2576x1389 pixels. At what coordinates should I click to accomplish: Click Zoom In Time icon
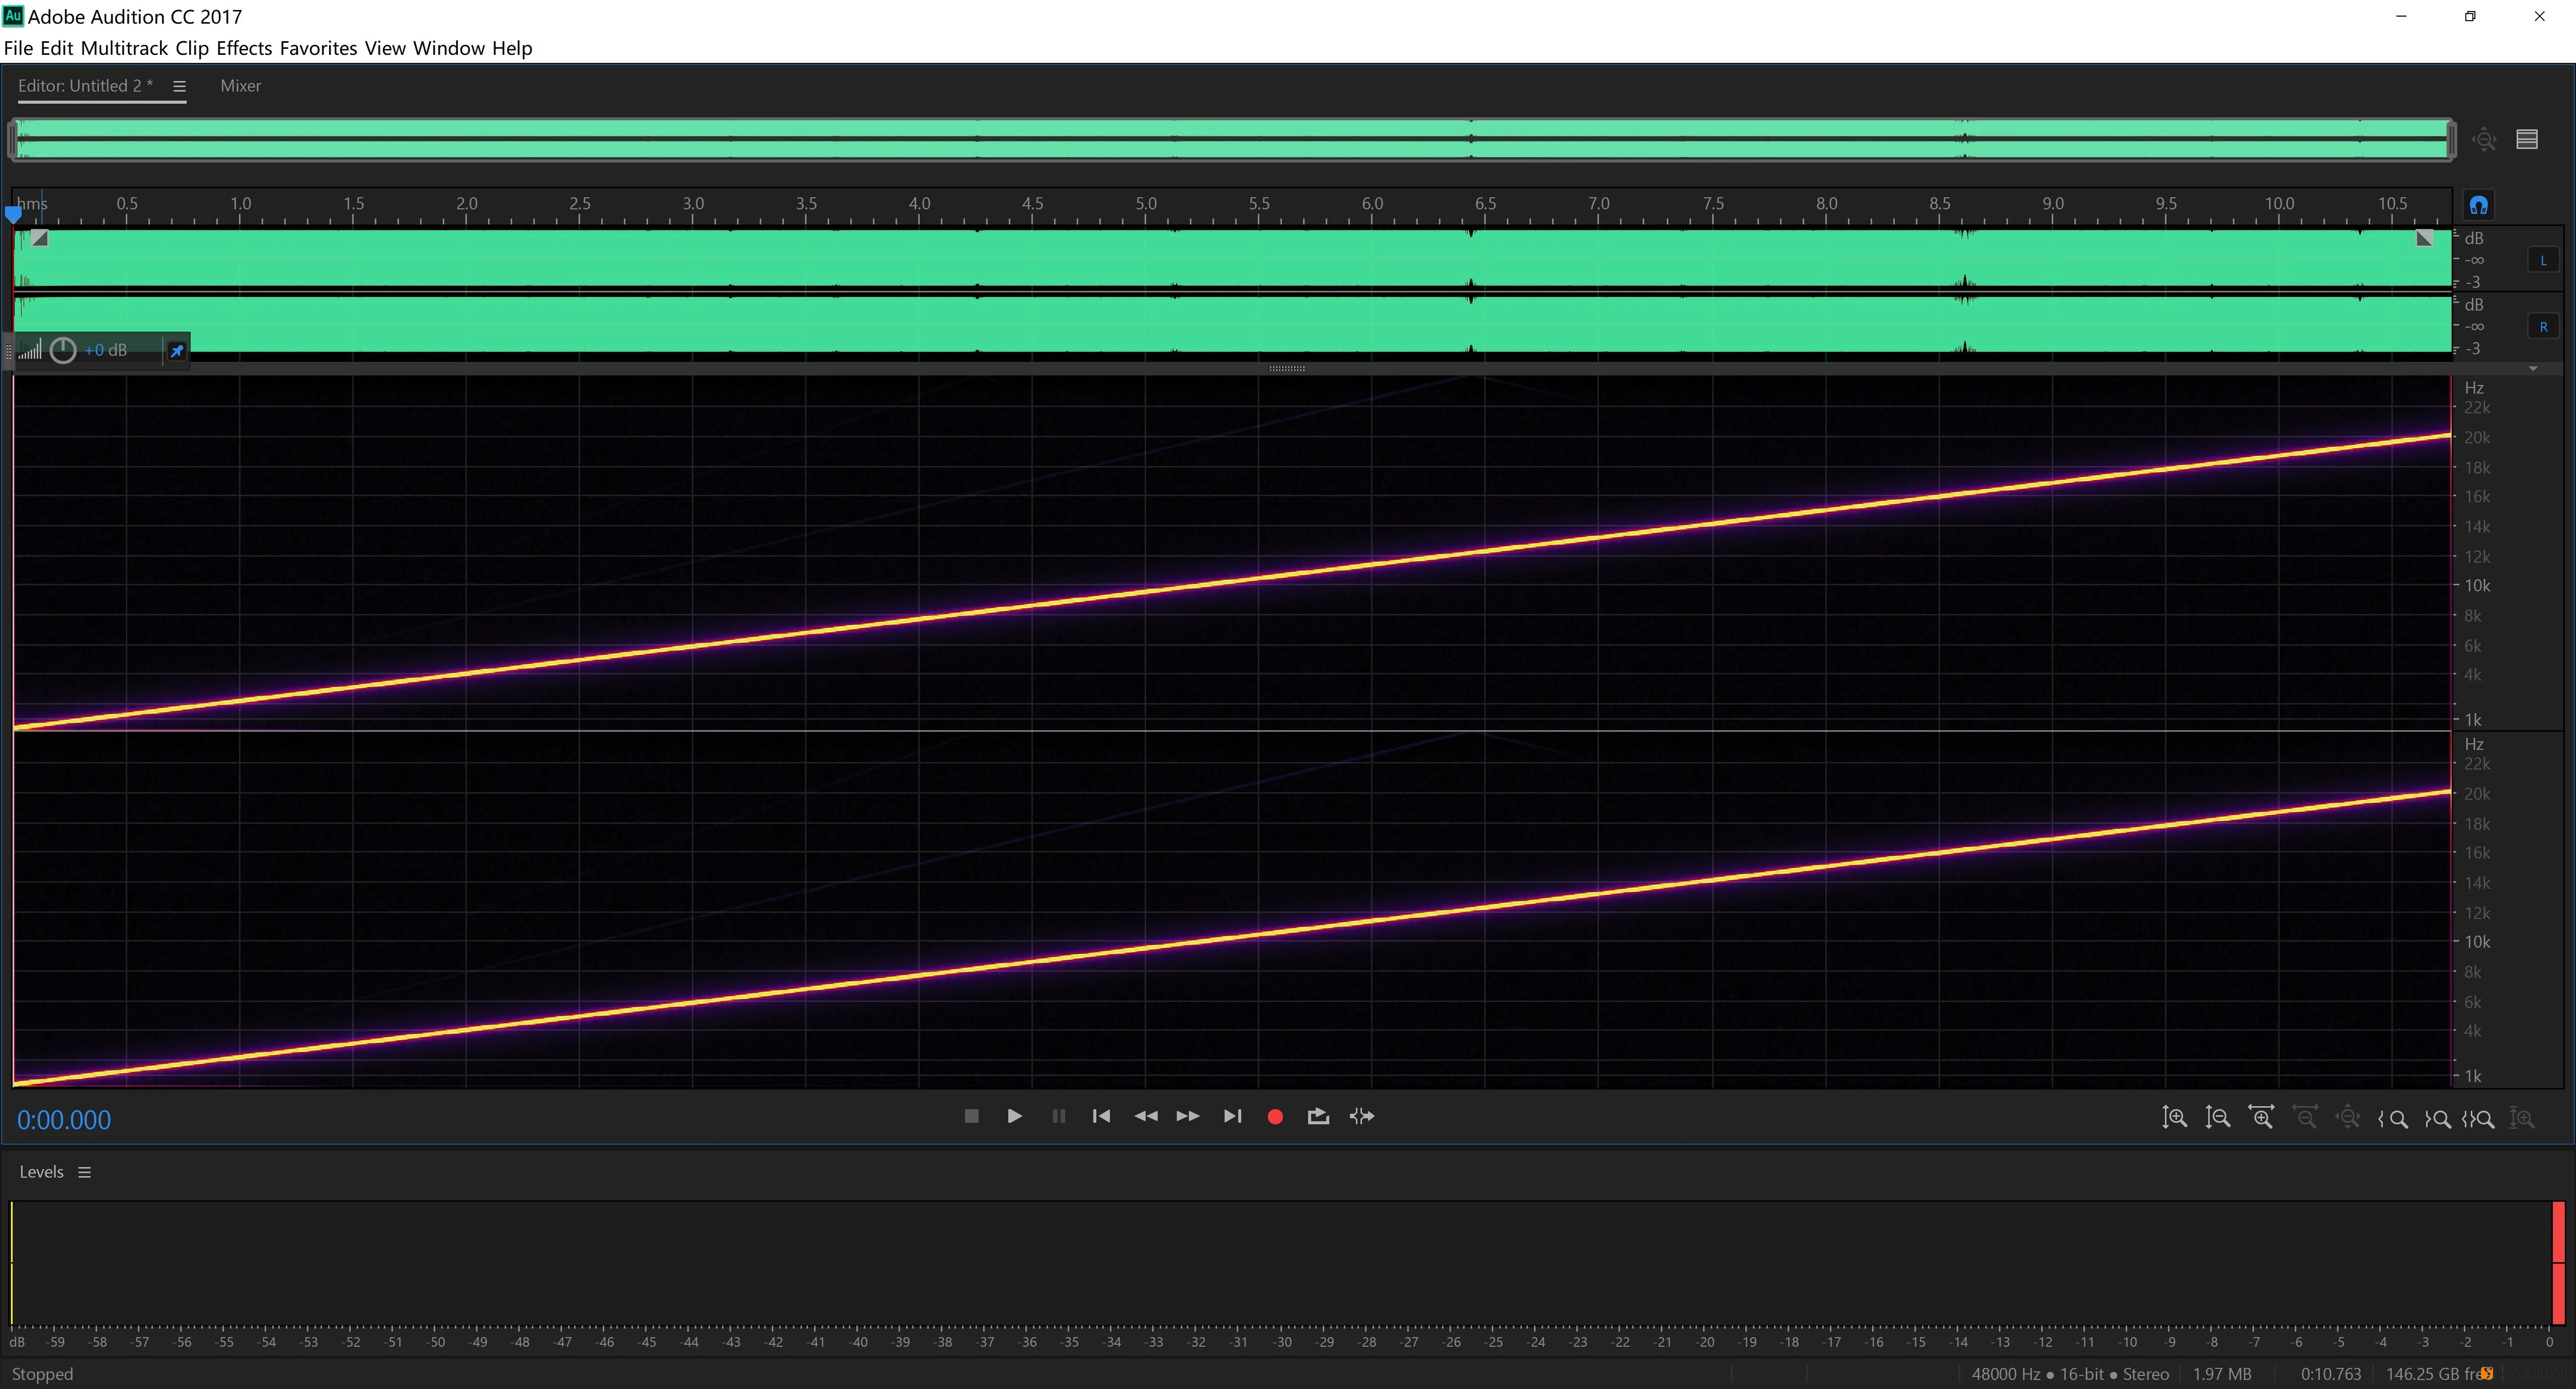click(x=2261, y=1117)
